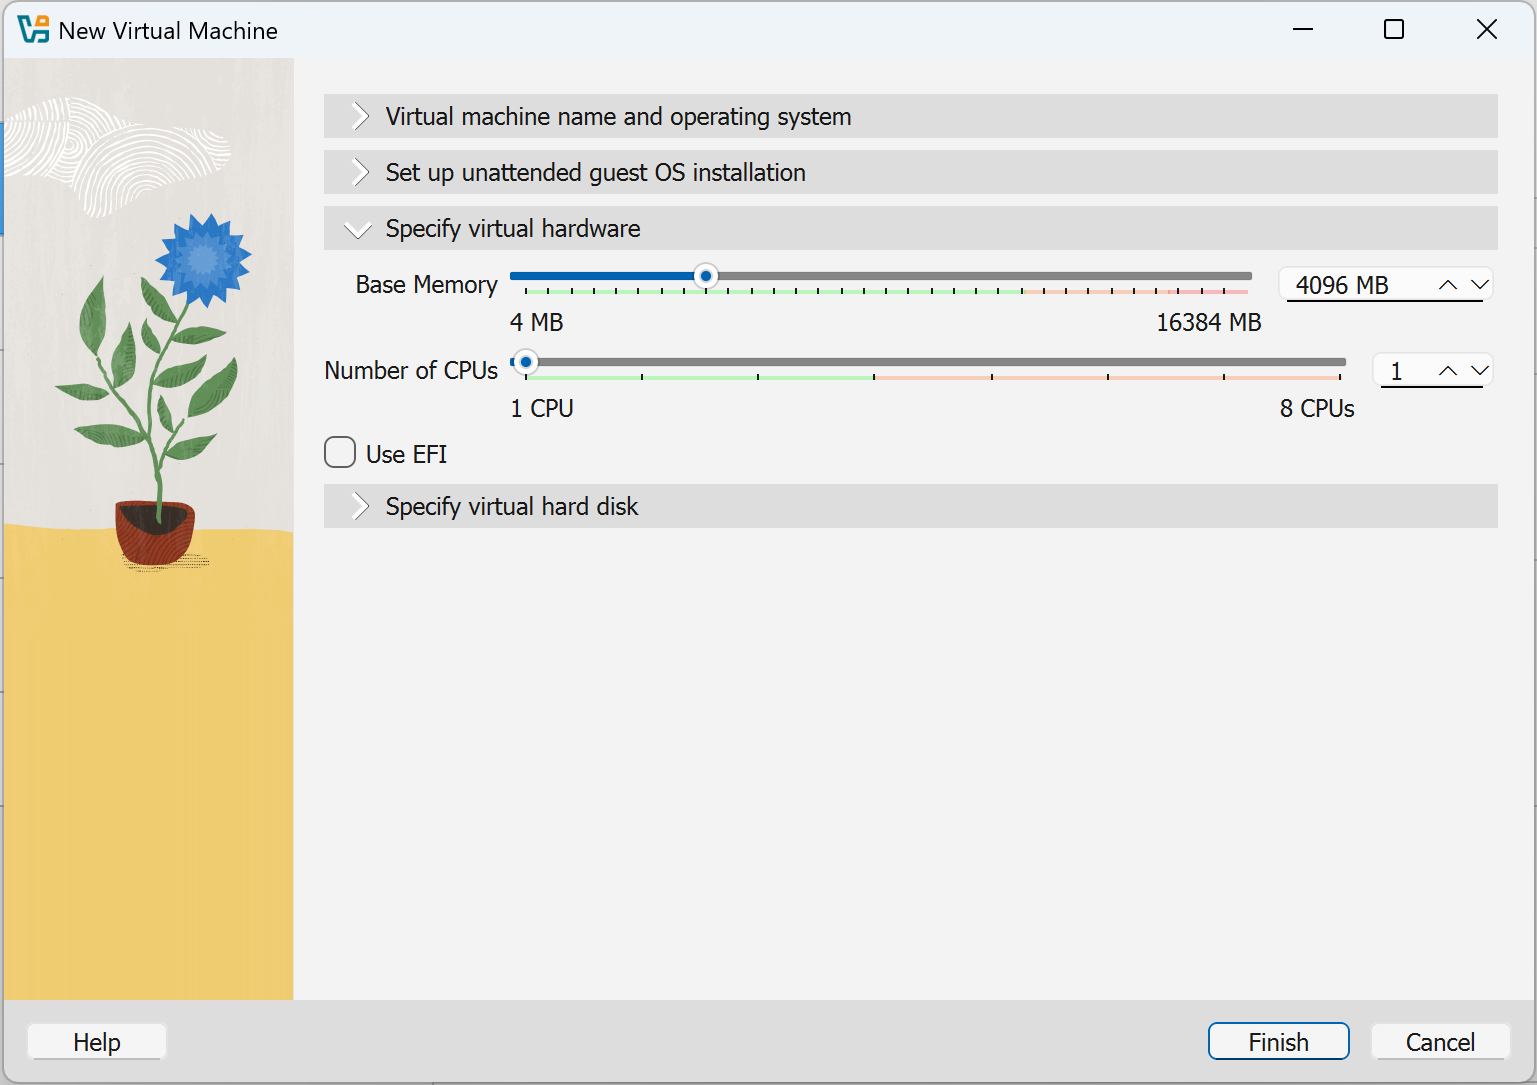
Task: Minimize the New Virtual Machine window
Action: coord(1302,30)
